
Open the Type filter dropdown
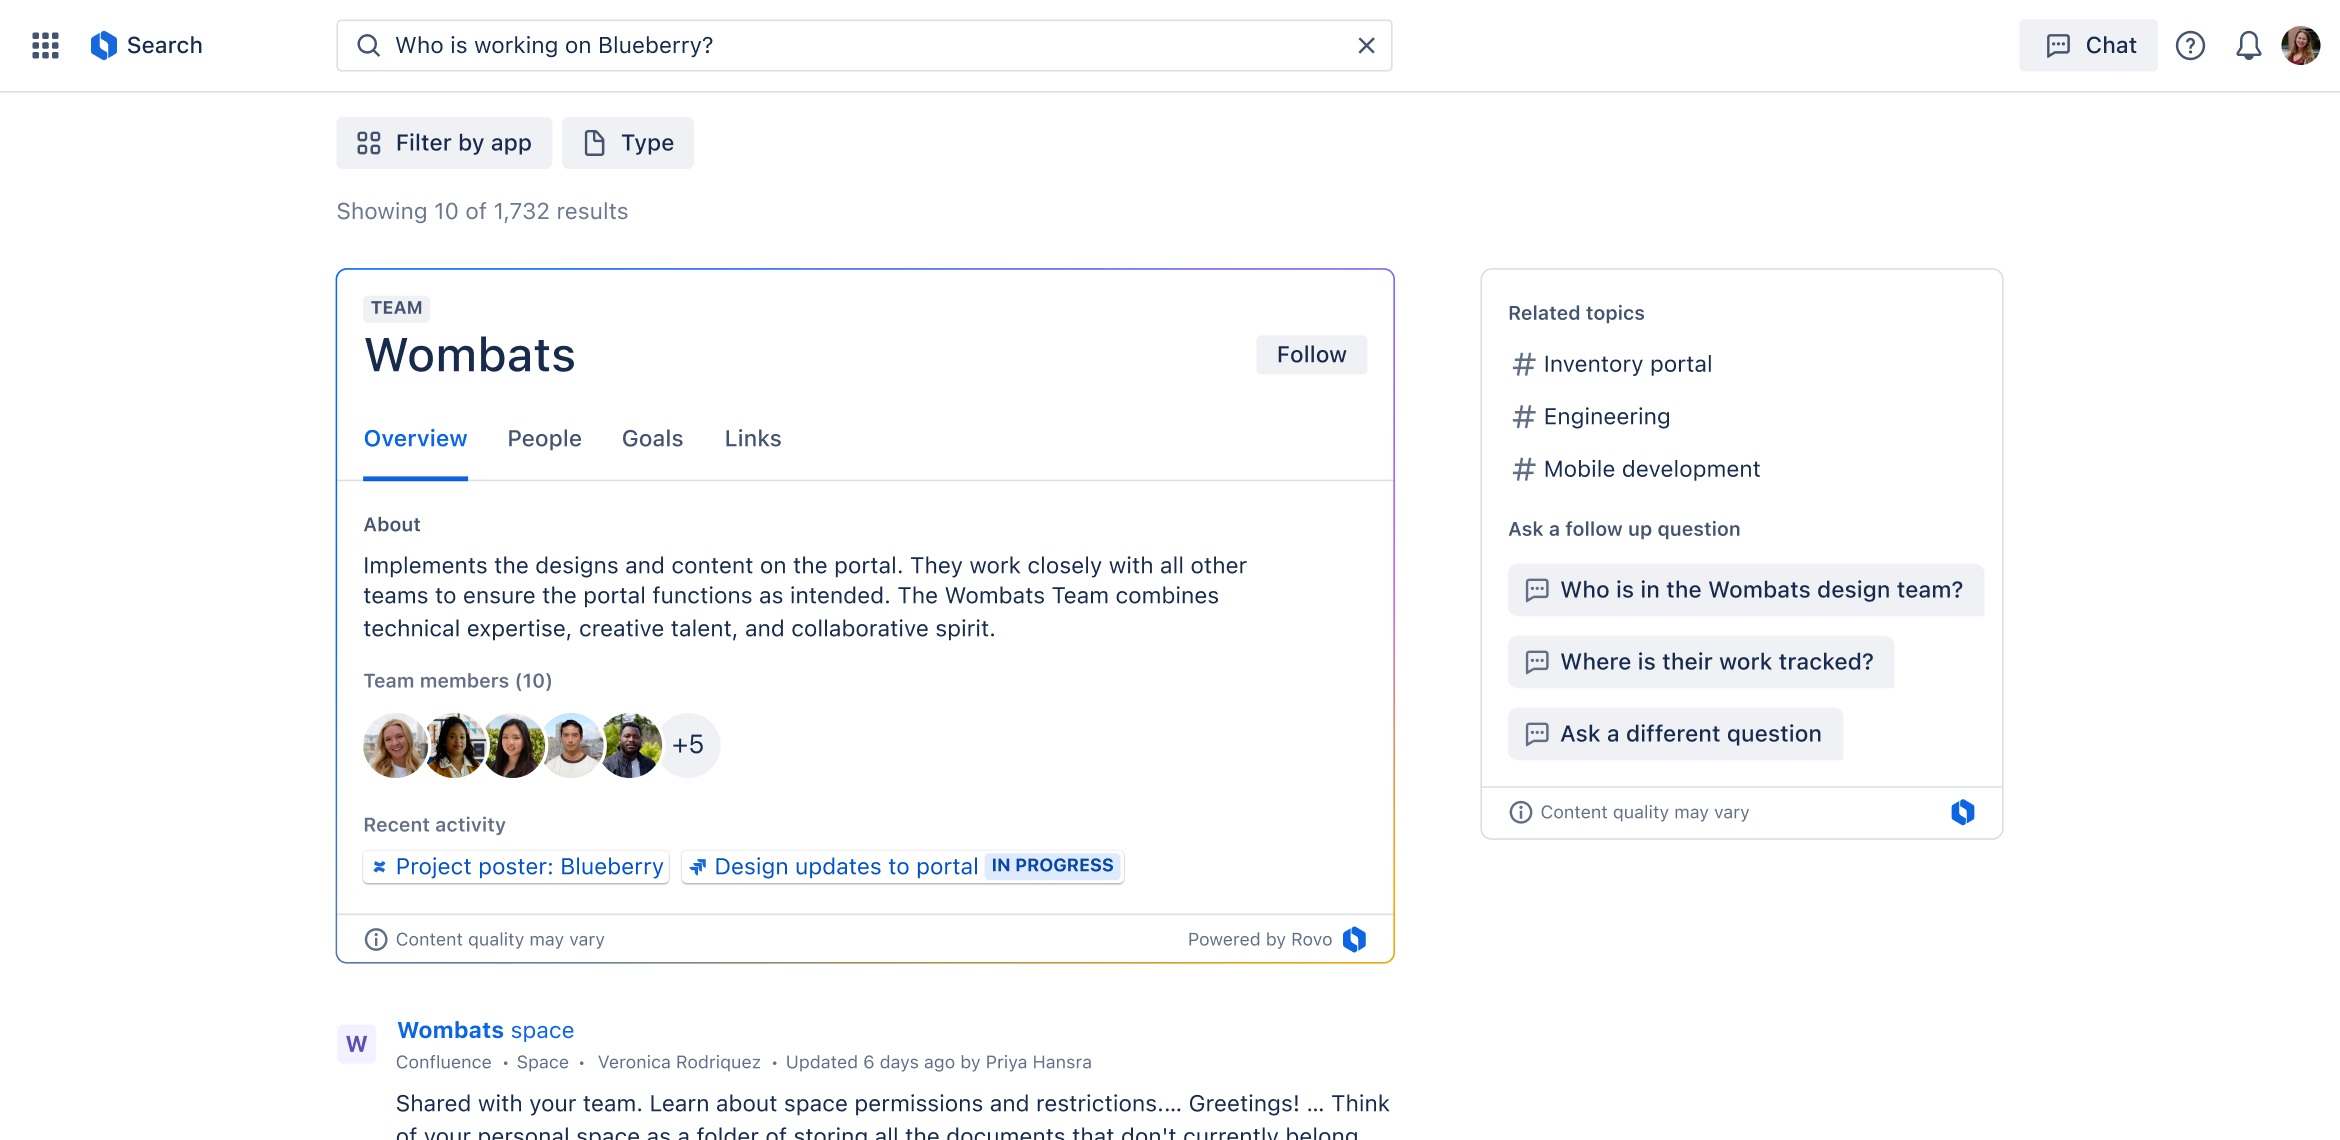coord(628,143)
